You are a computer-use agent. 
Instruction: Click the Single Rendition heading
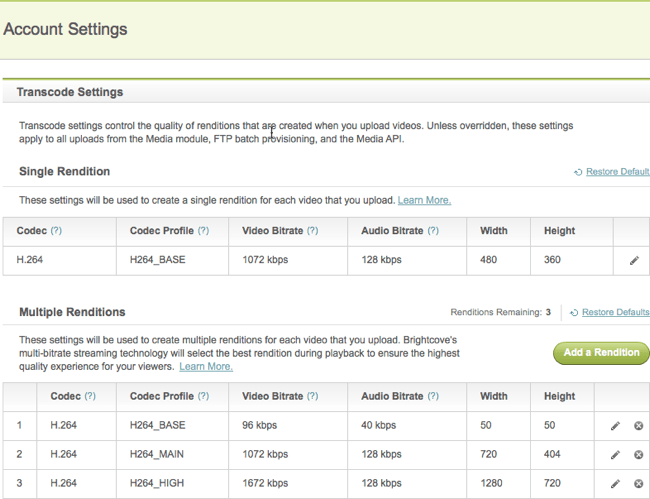[x=65, y=172]
